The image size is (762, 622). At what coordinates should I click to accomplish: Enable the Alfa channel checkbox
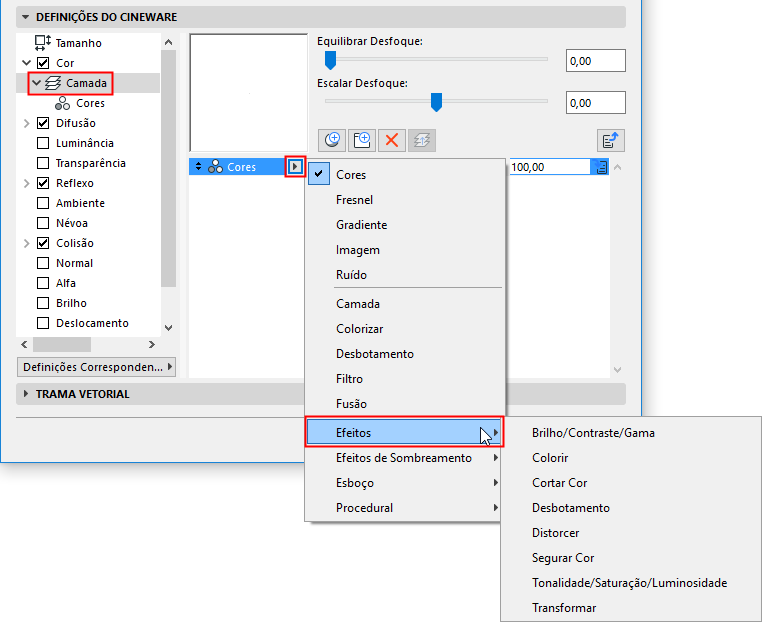click(x=43, y=283)
